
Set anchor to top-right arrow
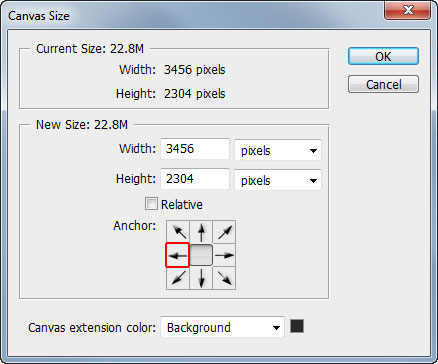pyautogui.click(x=224, y=232)
